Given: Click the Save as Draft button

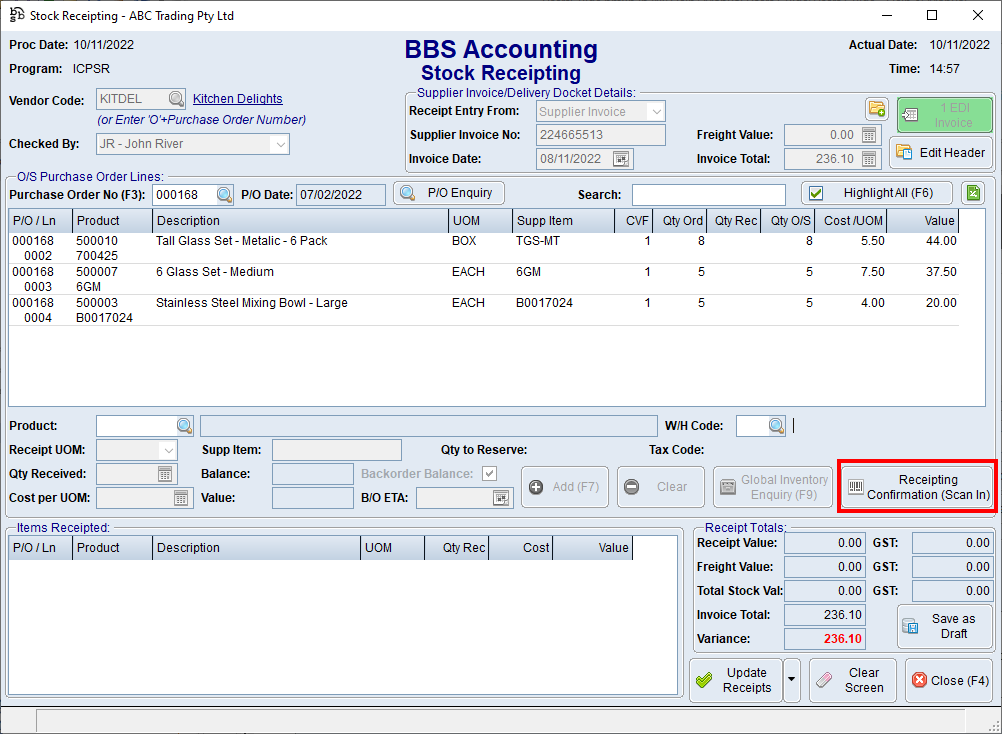Looking at the screenshot, I should coord(944,626).
